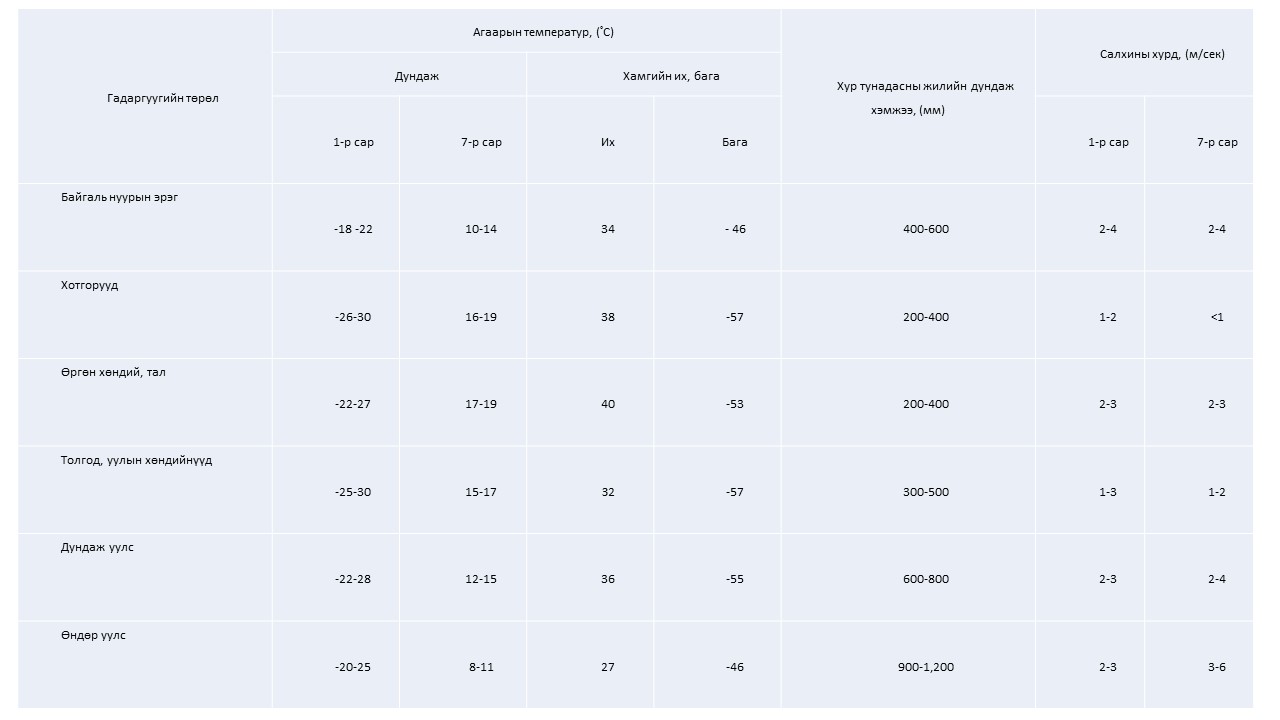Click the 'Салхины хурд, (м/сек)' header

[x=1162, y=54]
